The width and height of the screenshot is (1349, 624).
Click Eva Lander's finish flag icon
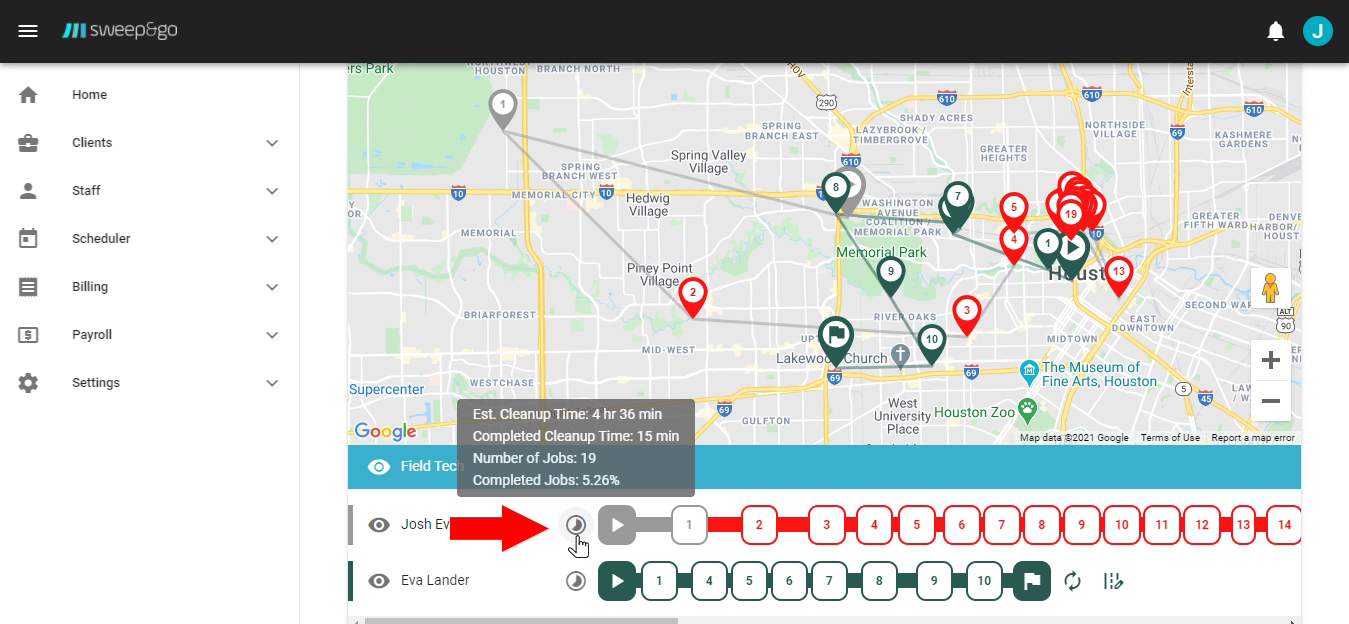(1031, 581)
